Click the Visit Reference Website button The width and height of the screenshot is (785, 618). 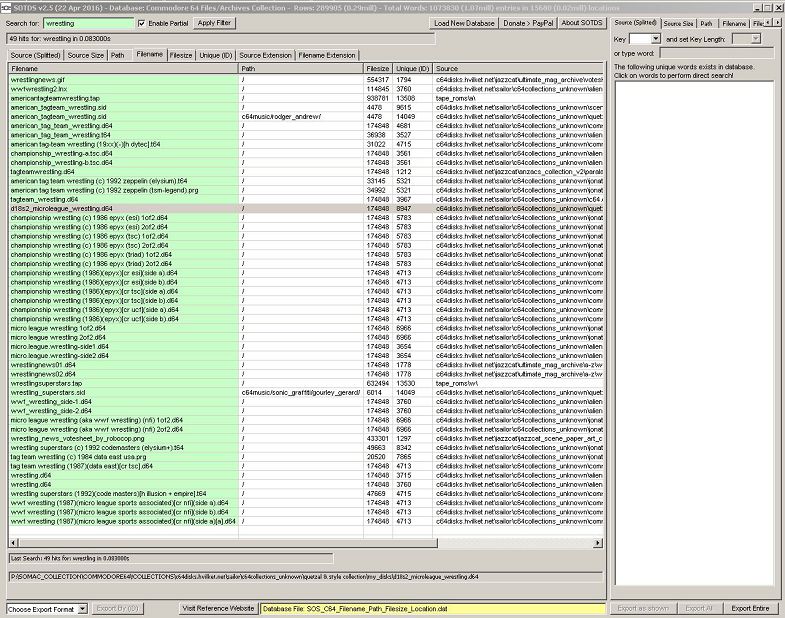click(x=218, y=608)
